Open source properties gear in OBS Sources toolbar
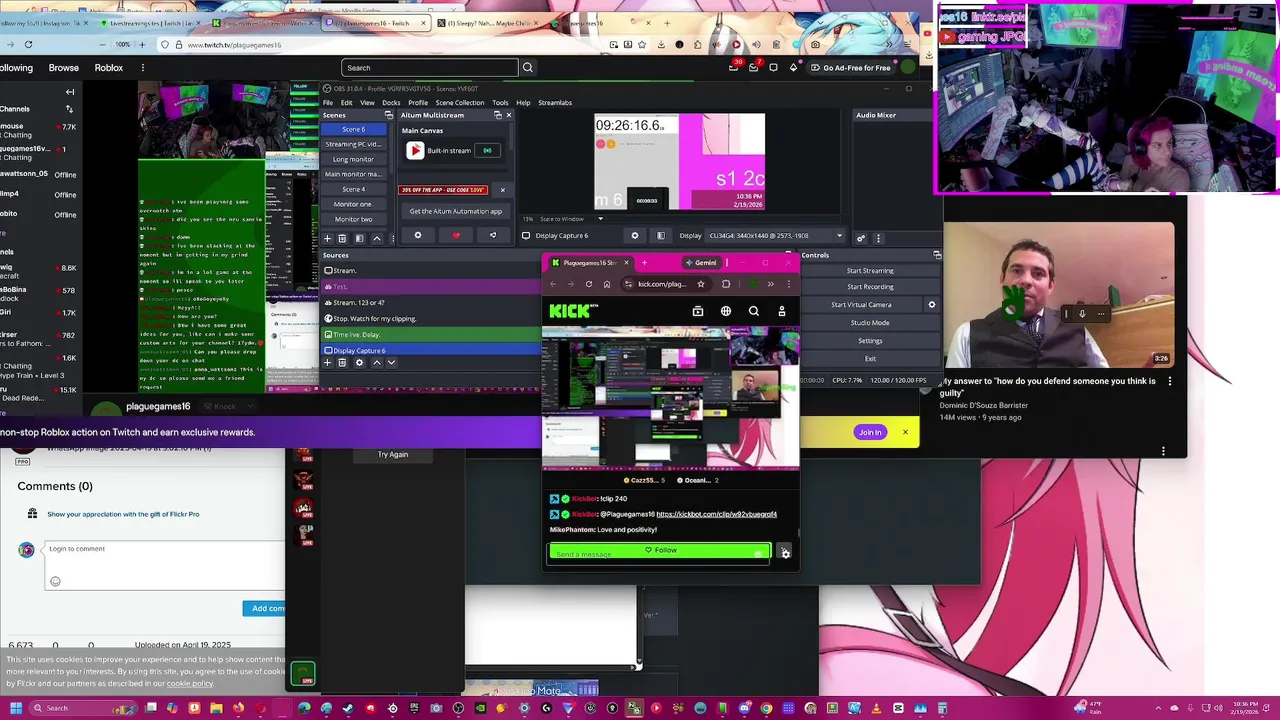Viewport: 1280px width, 720px height. 359,362
